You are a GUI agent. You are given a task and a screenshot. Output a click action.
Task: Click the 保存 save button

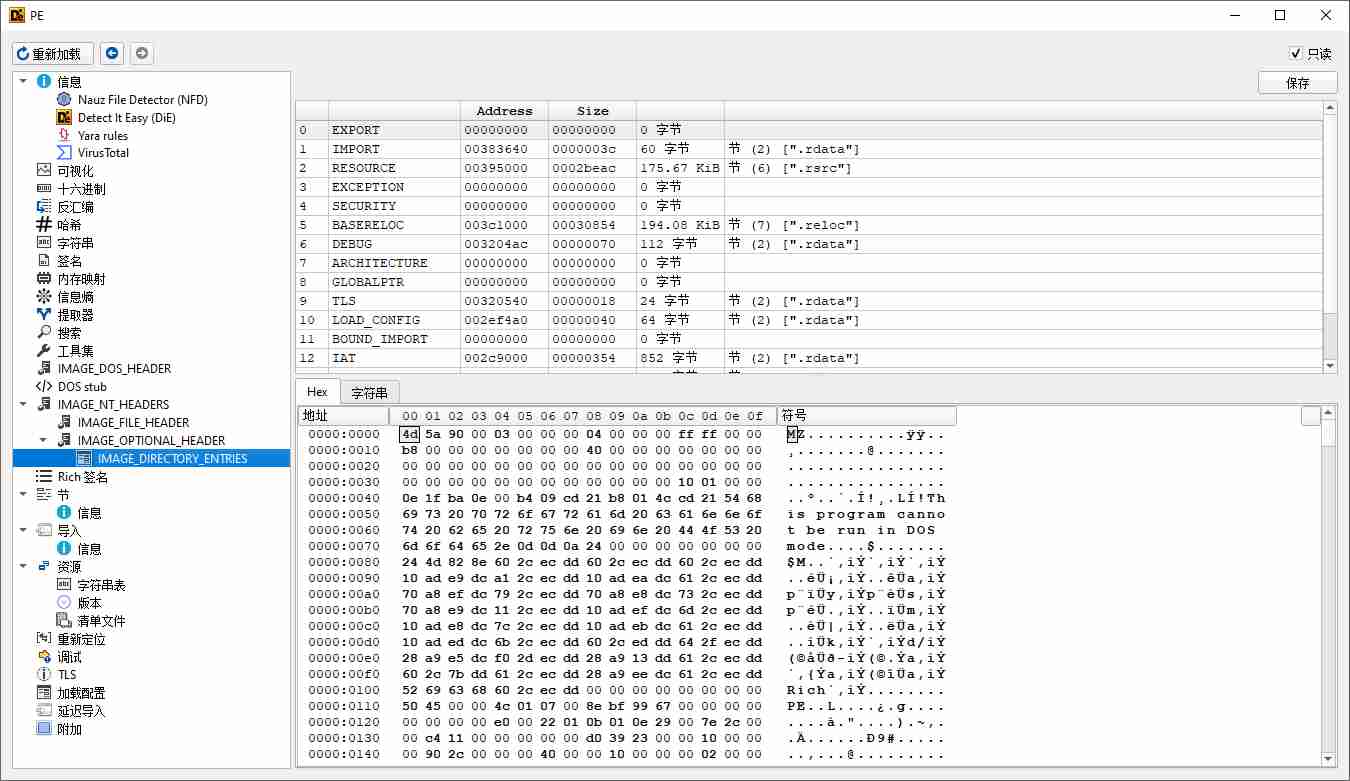point(1297,83)
